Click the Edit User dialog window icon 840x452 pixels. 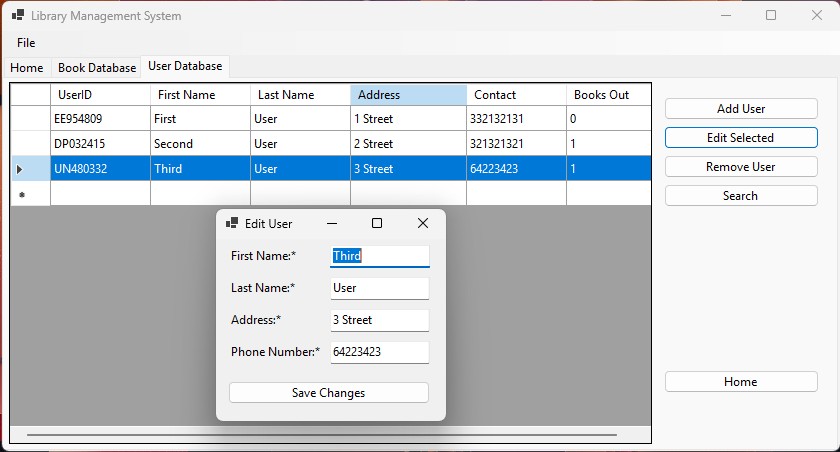click(232, 223)
